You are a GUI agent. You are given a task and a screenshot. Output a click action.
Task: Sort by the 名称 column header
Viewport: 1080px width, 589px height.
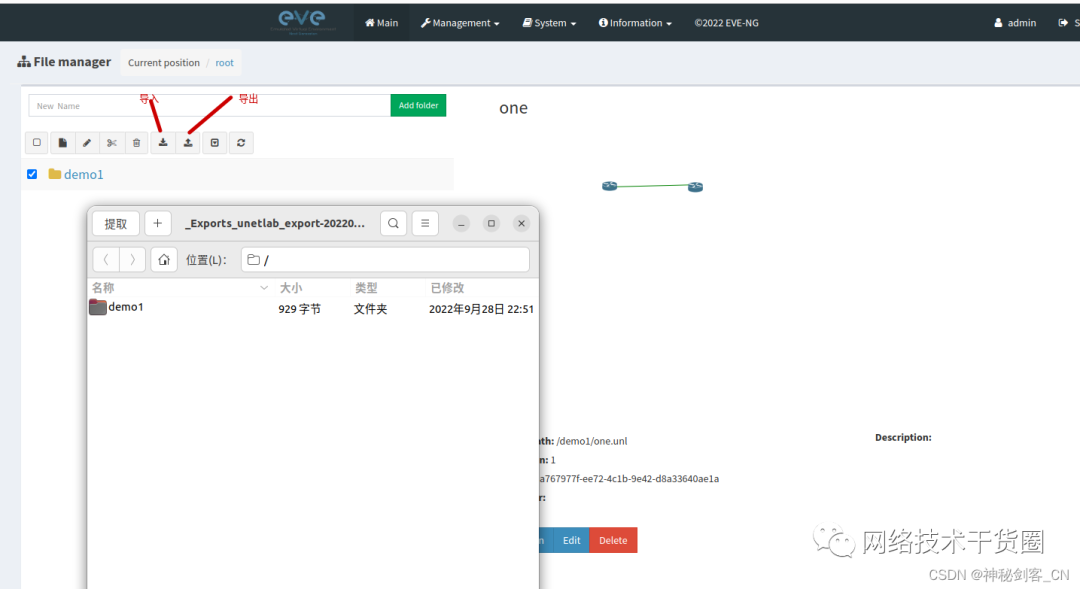[x=180, y=288]
